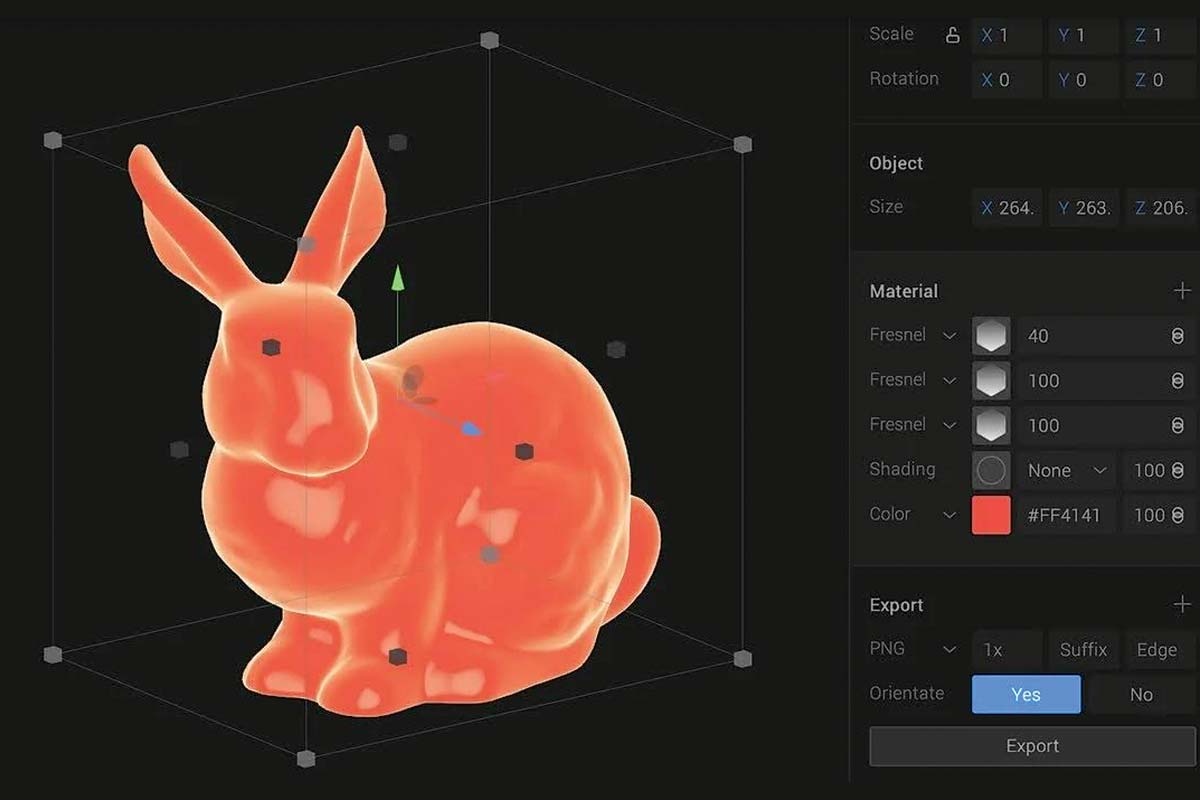Screen dimensions: 1200x800
Task: Click the Material section heading
Action: point(904,291)
